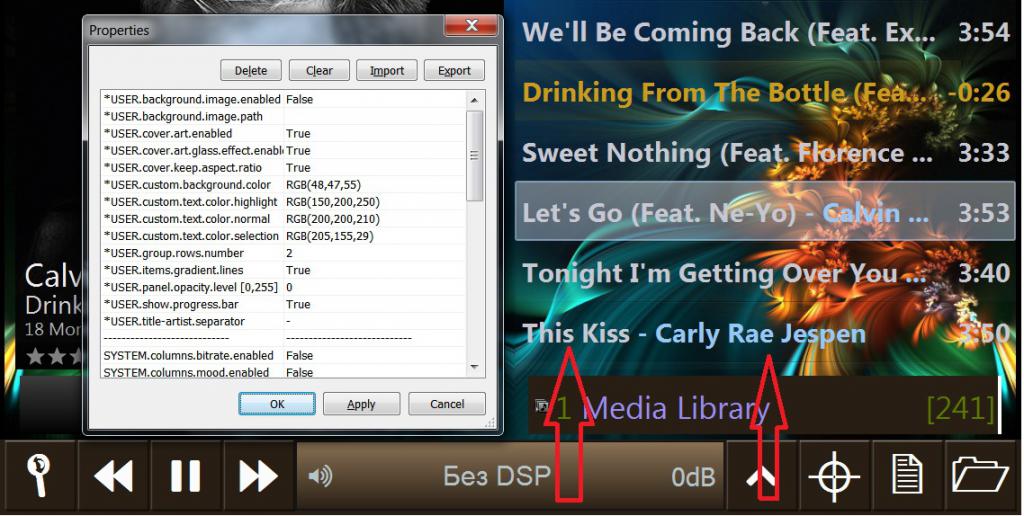Open the Media Library playlist entry
Image resolution: width=1024 pixels, height=516 pixels.
pos(764,406)
